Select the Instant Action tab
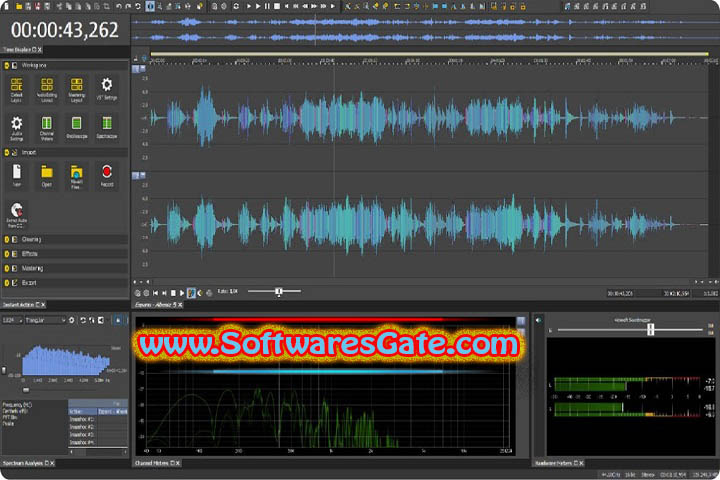This screenshot has width=720, height=480. tap(23, 305)
